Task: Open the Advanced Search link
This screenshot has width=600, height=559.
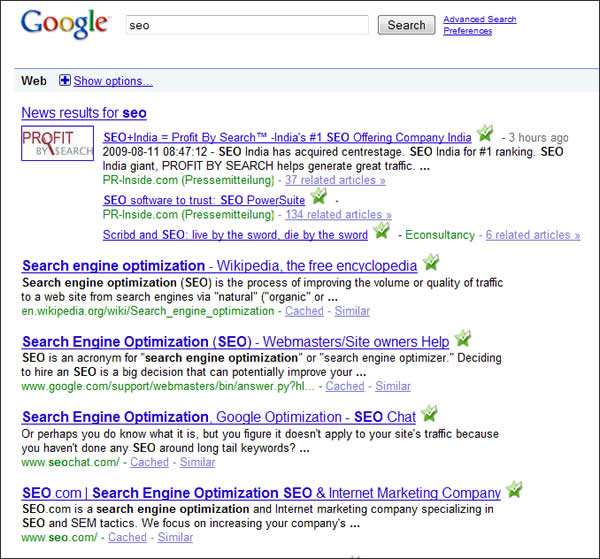Action: point(479,19)
